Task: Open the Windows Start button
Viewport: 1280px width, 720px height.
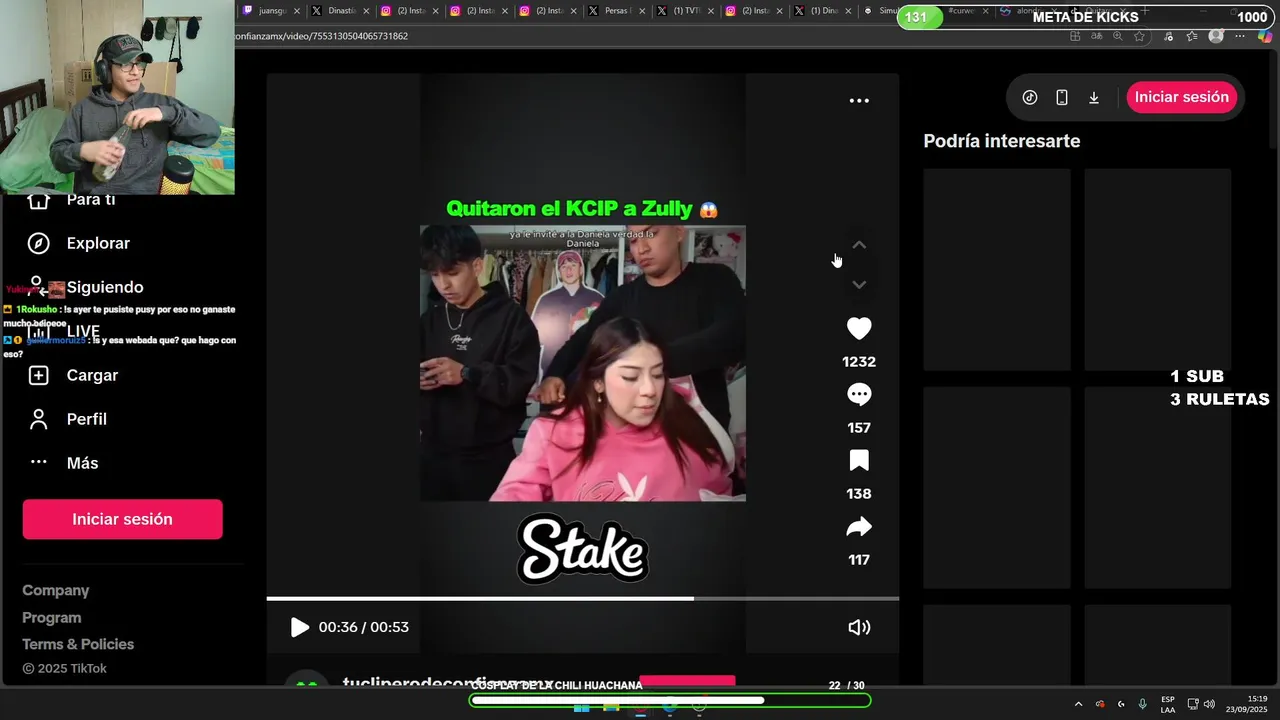Action: [581, 707]
